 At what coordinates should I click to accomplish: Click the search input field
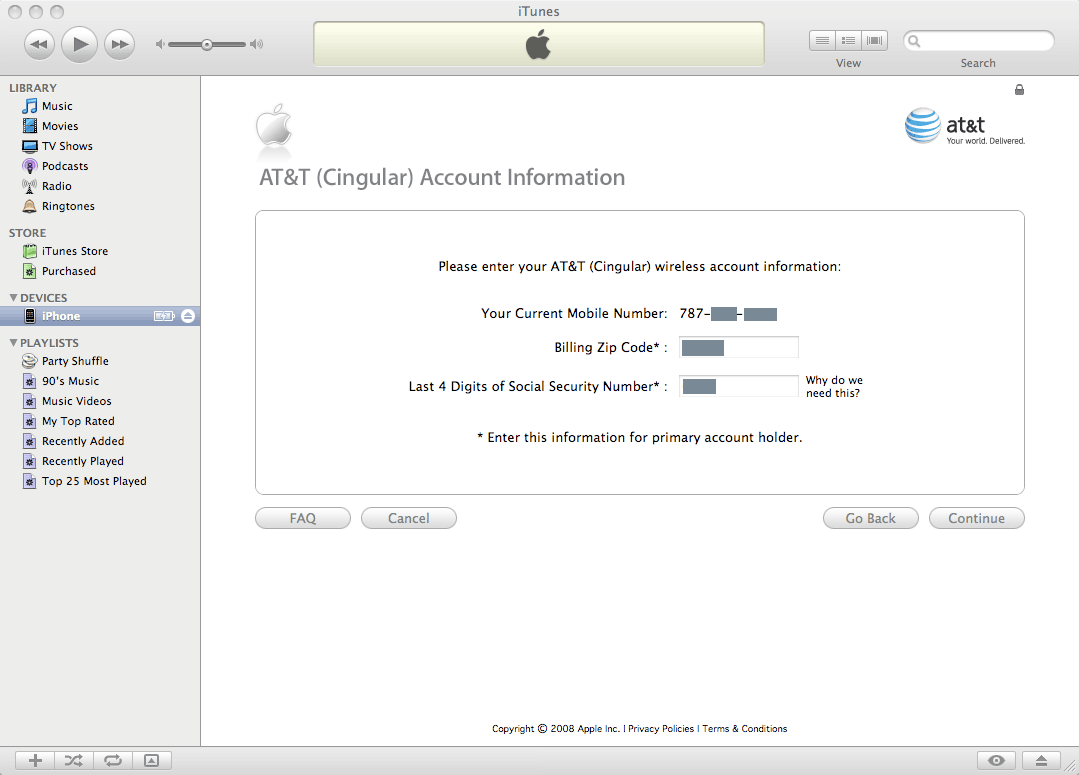tap(979, 41)
